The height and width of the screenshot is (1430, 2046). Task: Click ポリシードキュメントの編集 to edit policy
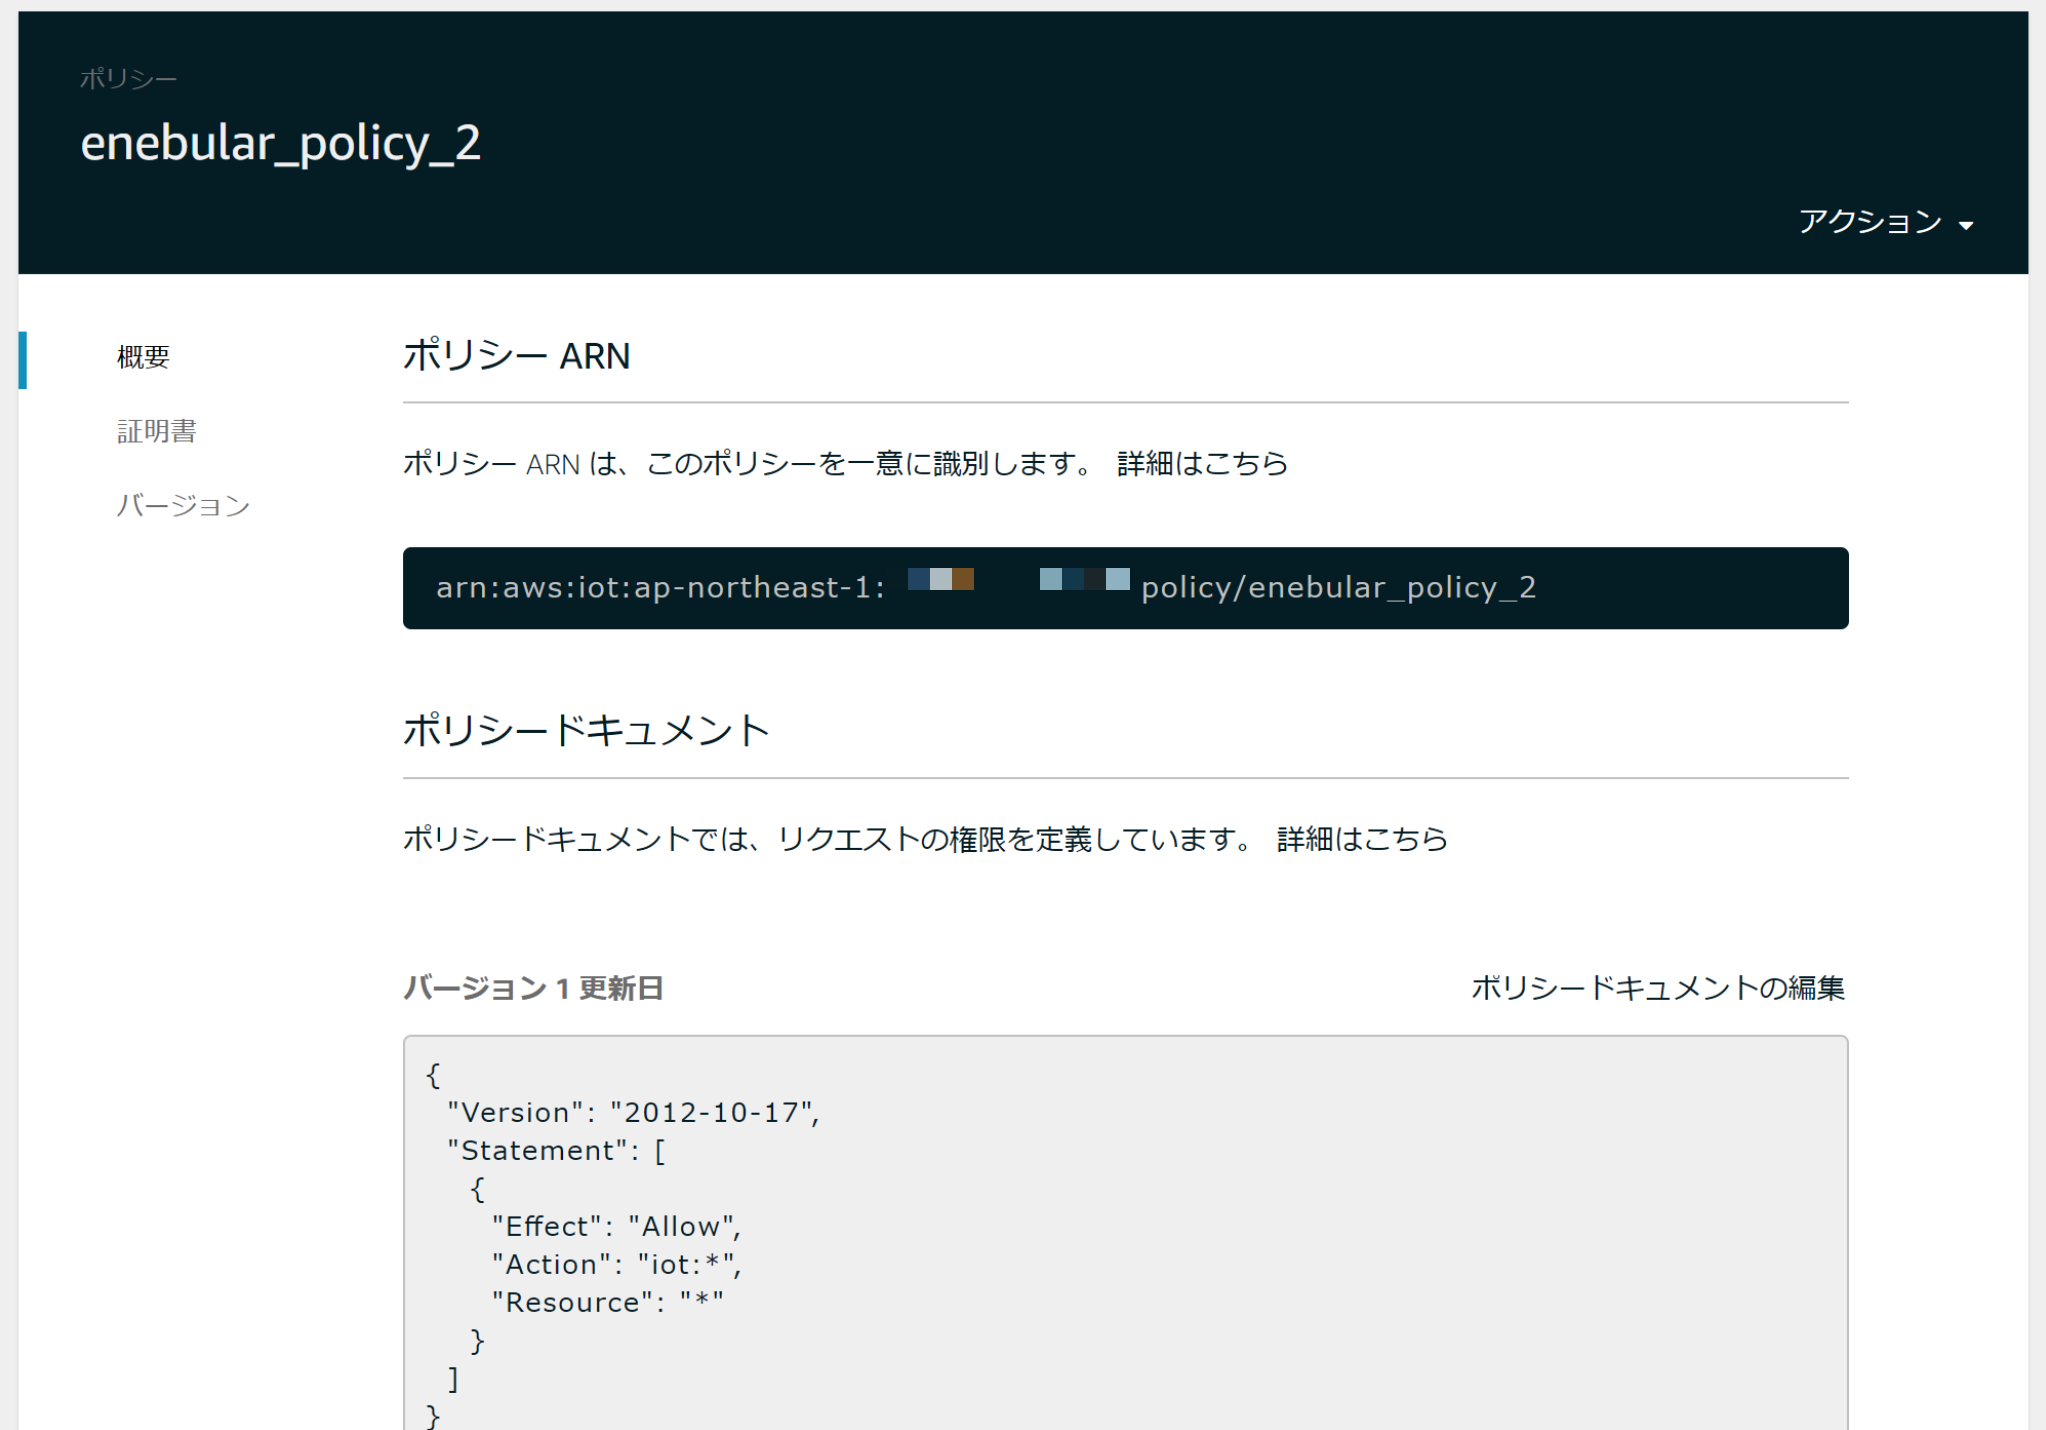tap(1657, 988)
